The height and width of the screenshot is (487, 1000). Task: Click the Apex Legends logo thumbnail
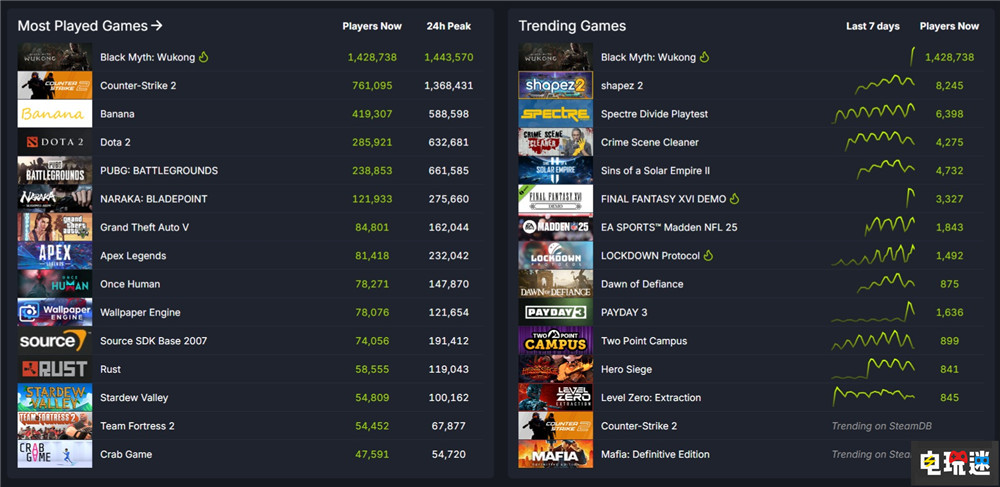pyautogui.click(x=54, y=256)
